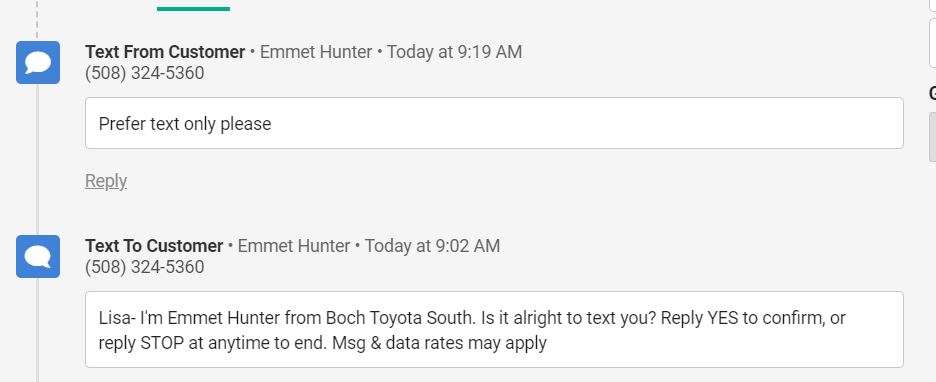The height and width of the screenshot is (382, 936).
Task: Click the word YES in the opt-in message
Action: coord(723,318)
